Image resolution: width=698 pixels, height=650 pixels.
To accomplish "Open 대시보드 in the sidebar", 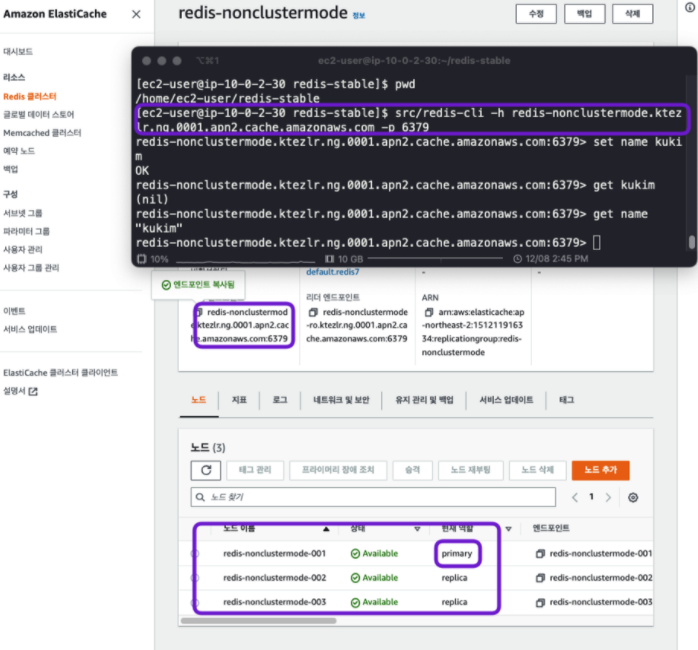I will pos(18,52).
